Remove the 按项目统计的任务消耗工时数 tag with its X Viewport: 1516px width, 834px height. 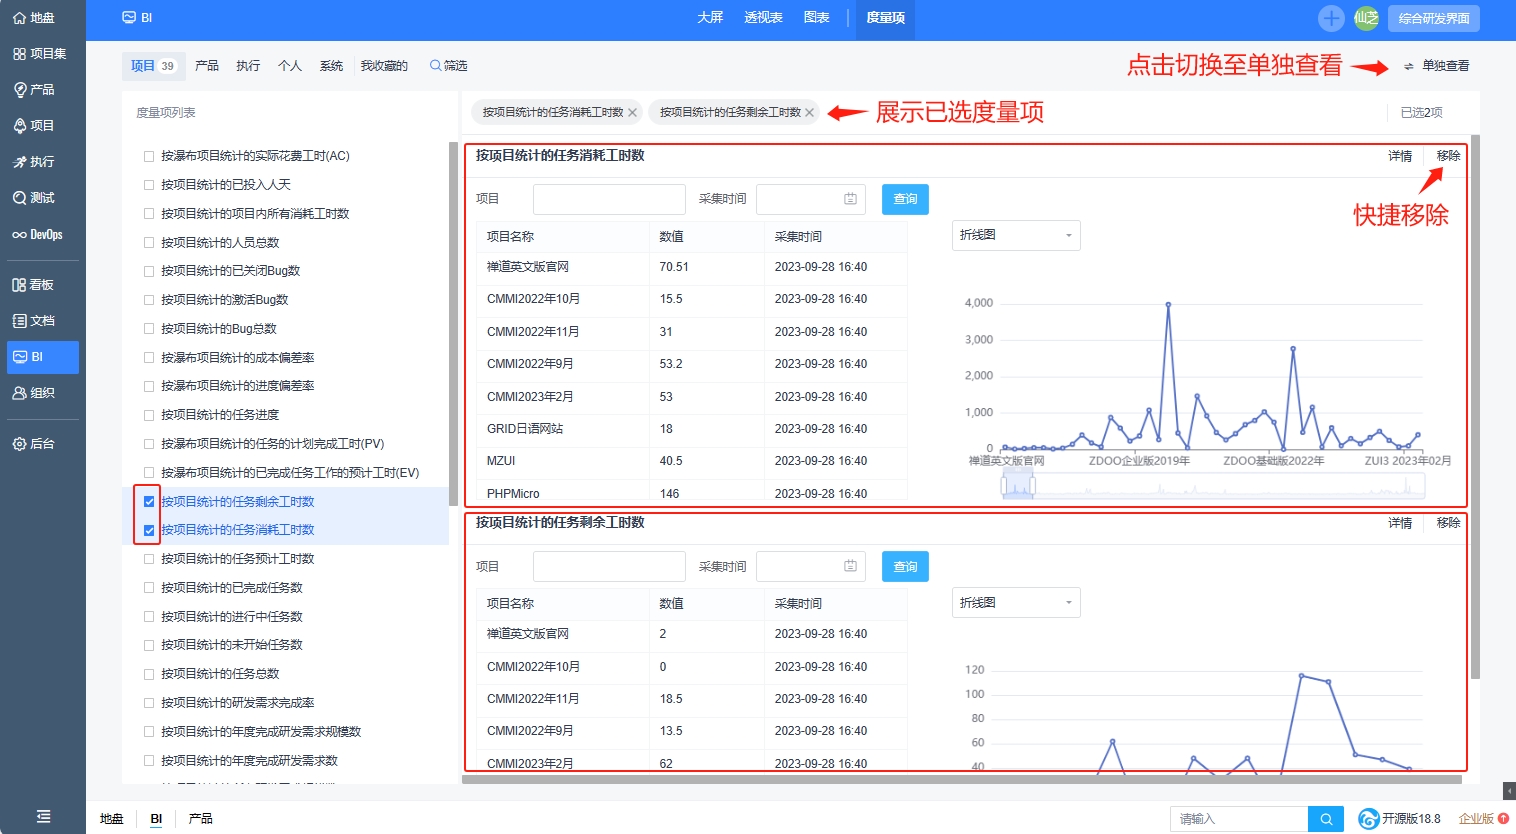pos(633,113)
